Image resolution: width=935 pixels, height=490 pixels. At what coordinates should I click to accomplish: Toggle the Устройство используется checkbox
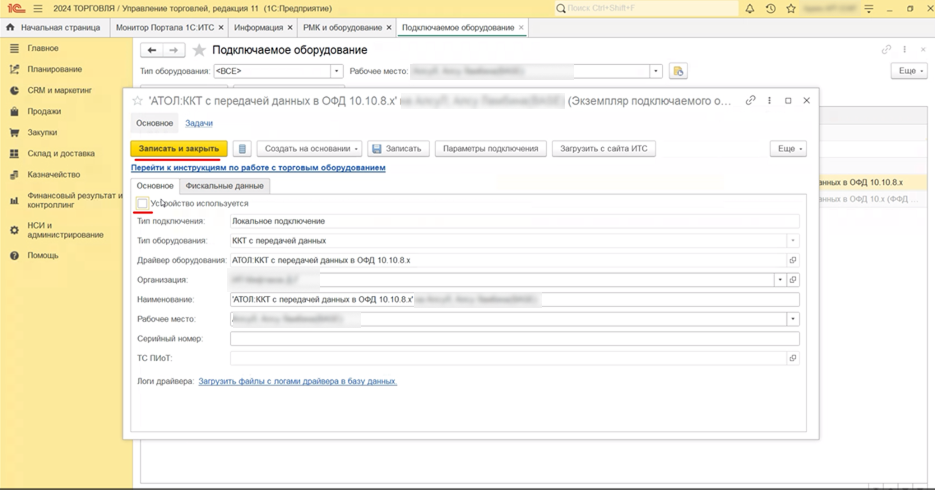[x=142, y=204]
